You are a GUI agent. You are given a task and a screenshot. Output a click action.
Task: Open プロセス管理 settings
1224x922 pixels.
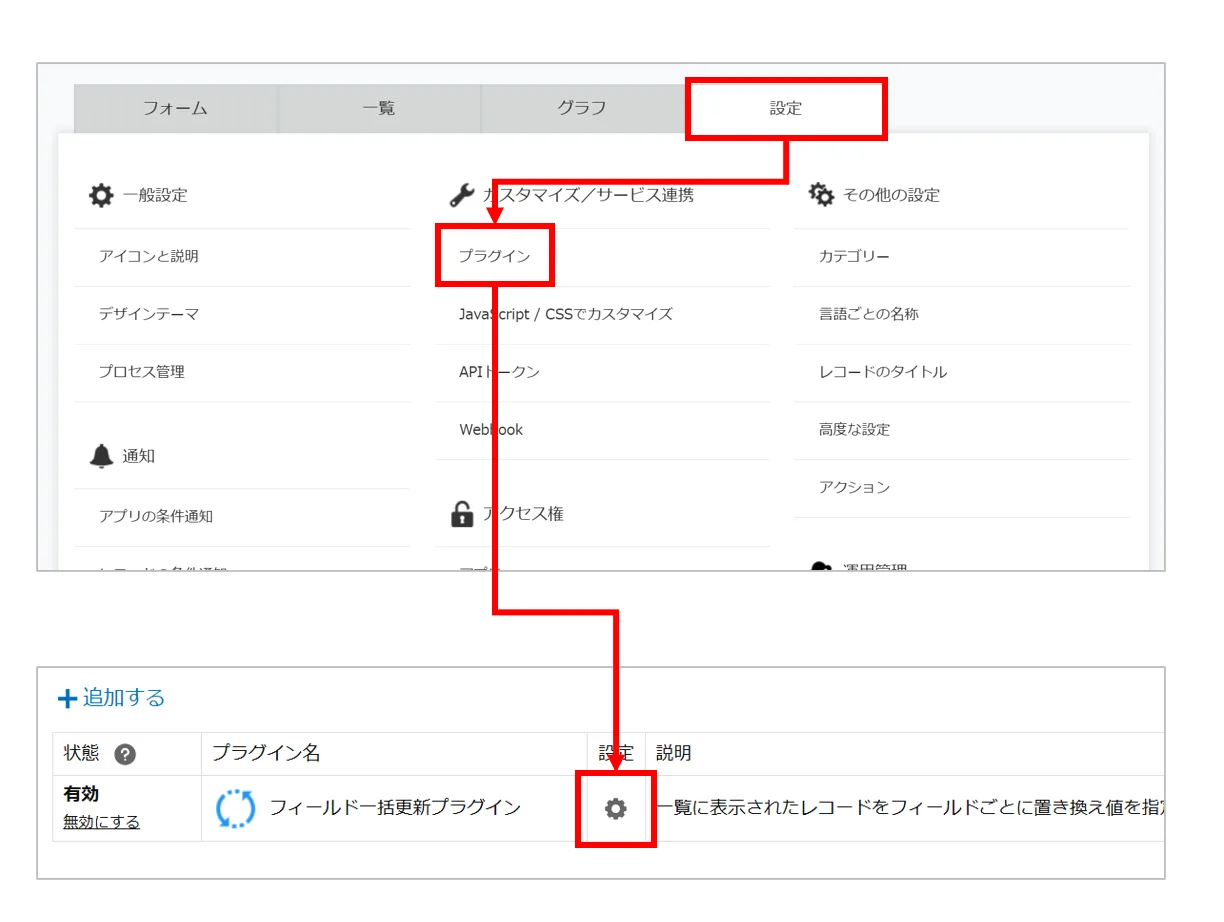tap(141, 372)
